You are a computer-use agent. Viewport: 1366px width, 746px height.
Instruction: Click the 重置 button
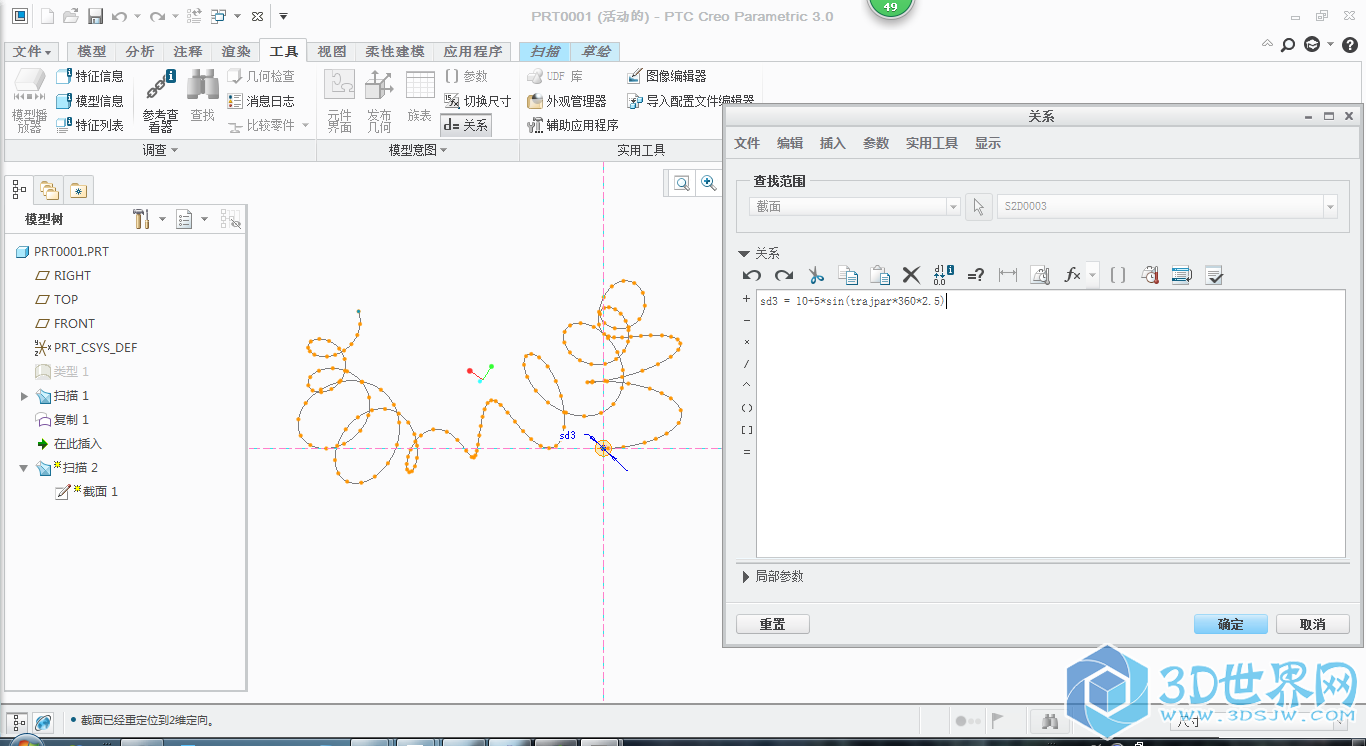[x=772, y=624]
